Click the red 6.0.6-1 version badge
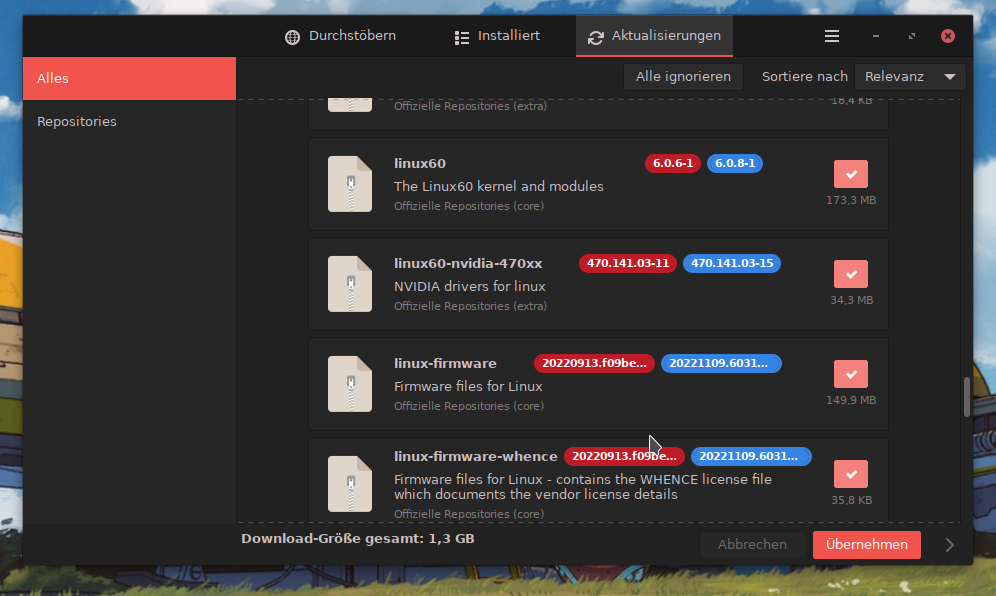Screen dimensions: 996x596 (x=673, y=163)
